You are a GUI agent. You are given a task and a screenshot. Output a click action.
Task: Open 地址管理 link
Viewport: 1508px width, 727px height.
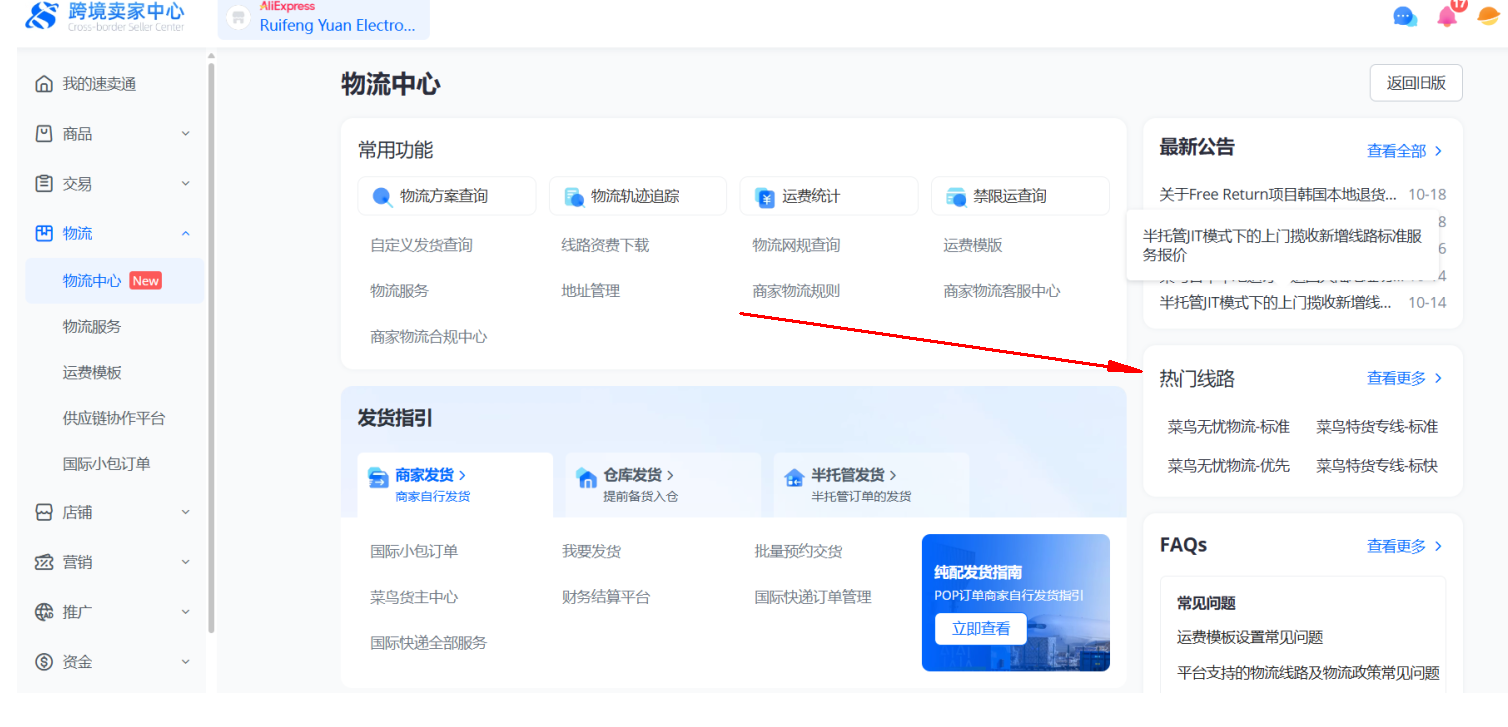point(591,291)
